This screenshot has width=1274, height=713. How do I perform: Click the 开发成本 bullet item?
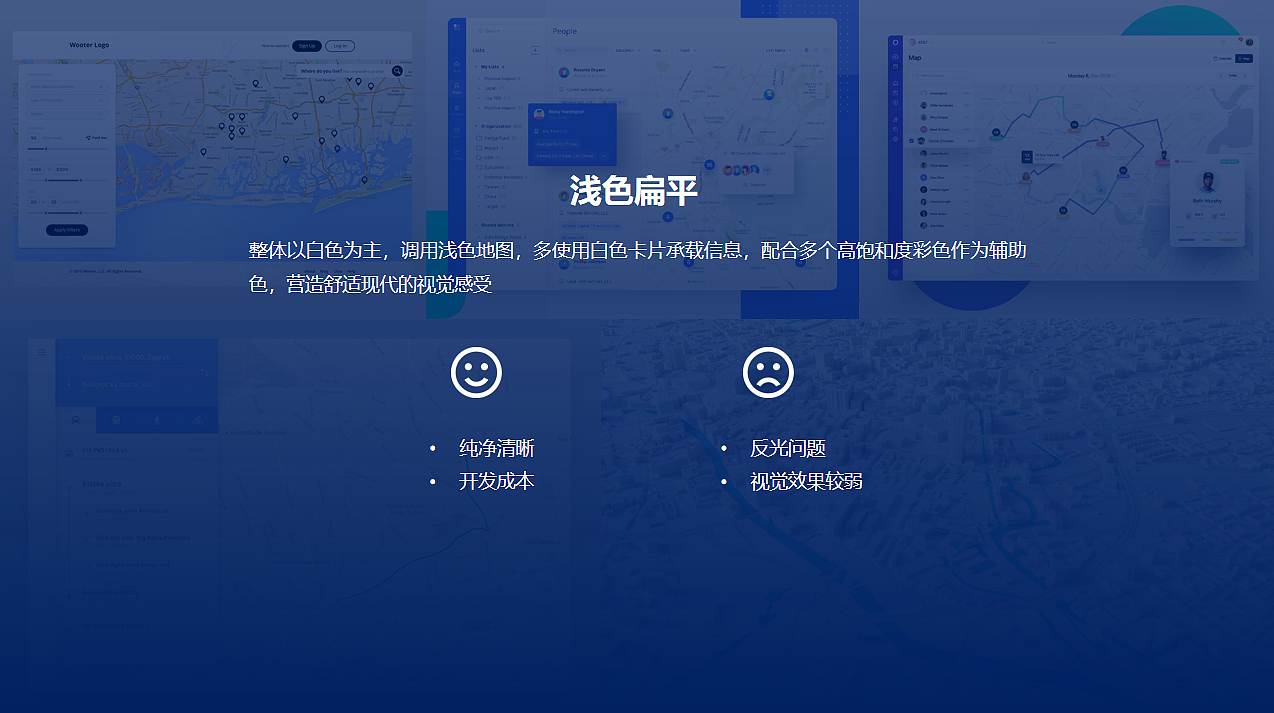click(x=496, y=481)
